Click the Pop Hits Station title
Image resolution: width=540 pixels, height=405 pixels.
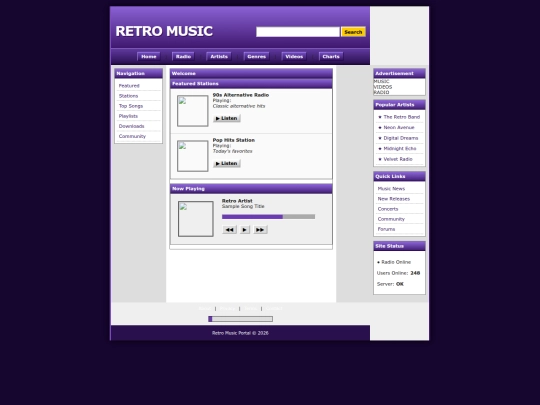click(233, 140)
